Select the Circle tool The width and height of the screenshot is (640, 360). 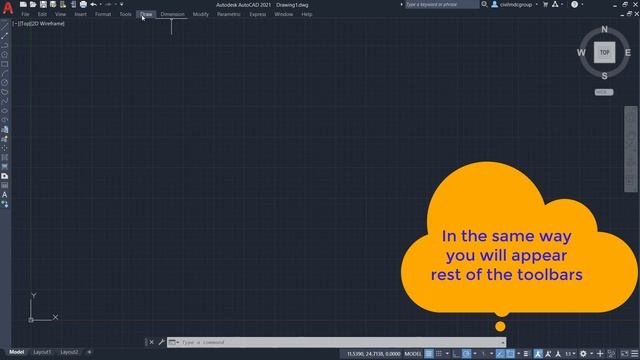pyautogui.click(x=4, y=83)
